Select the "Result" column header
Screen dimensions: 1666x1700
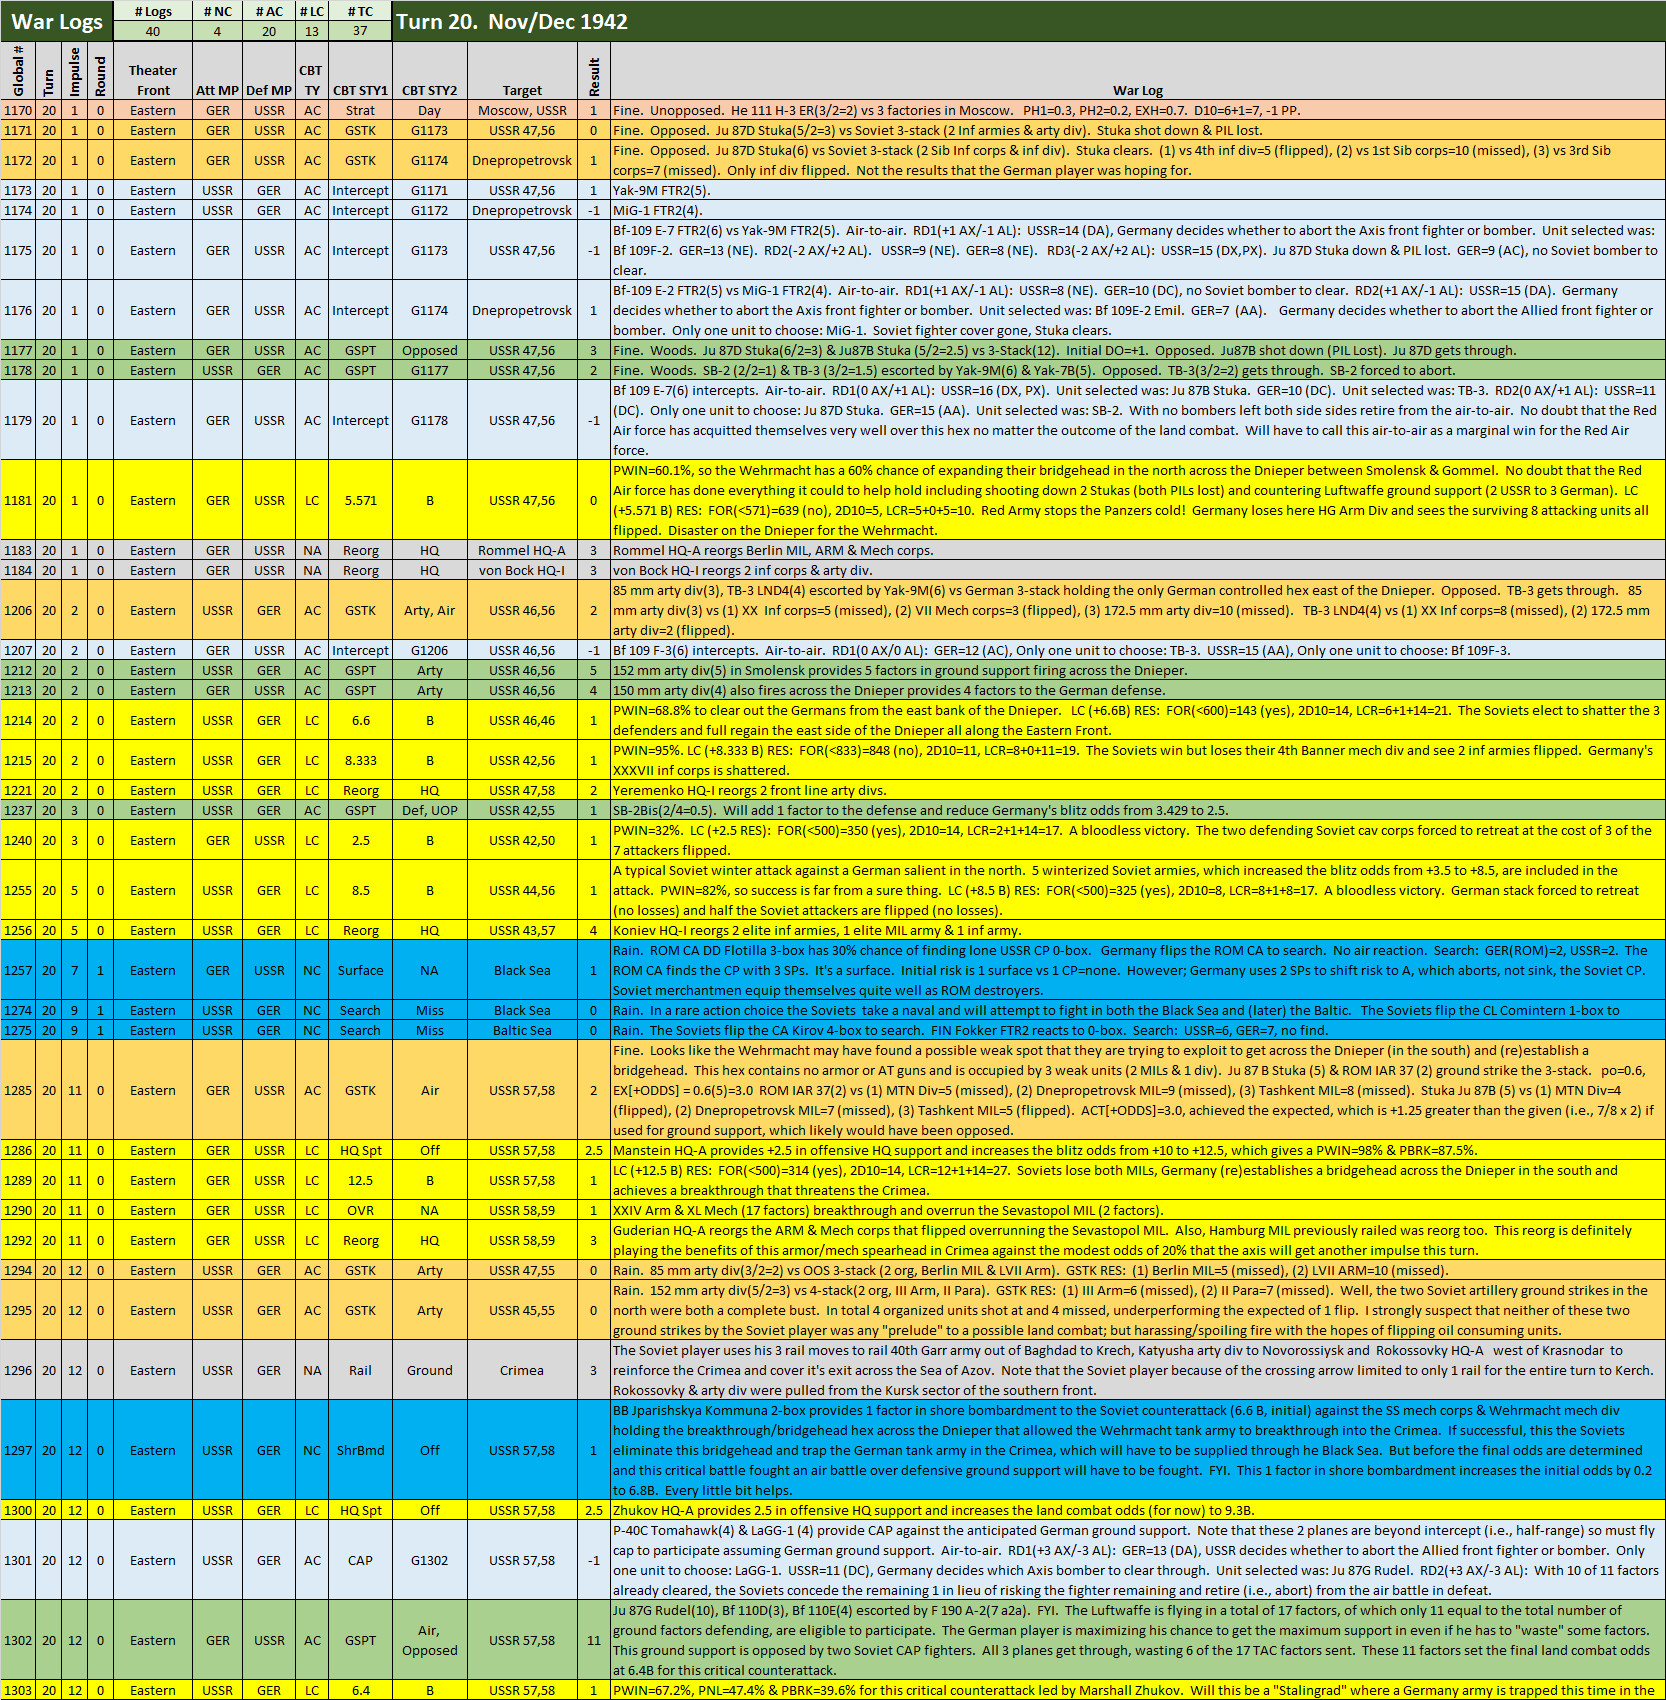pos(594,71)
